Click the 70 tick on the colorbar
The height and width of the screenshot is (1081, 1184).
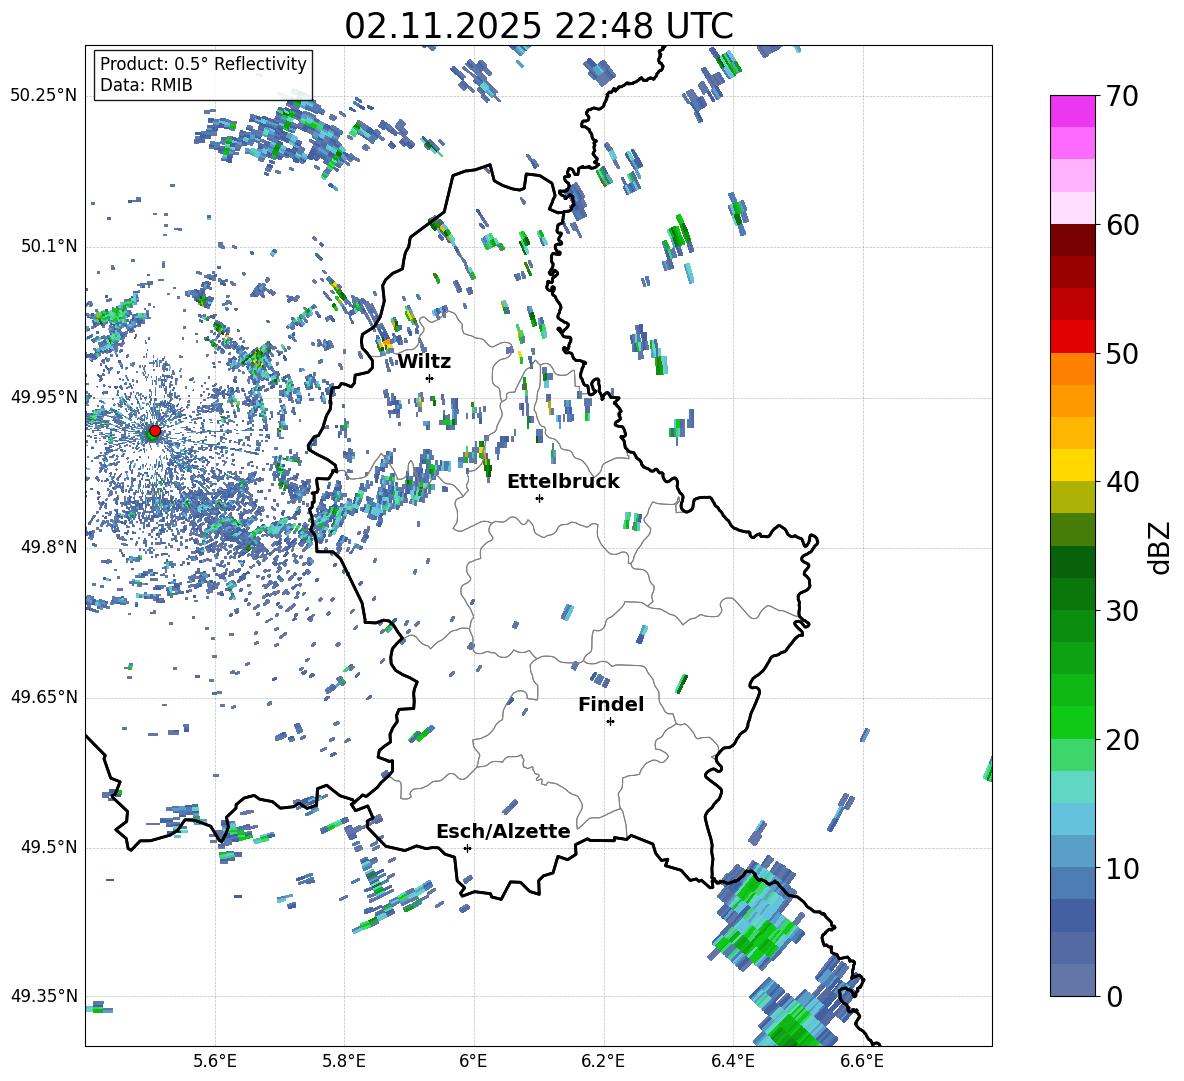1121,96
